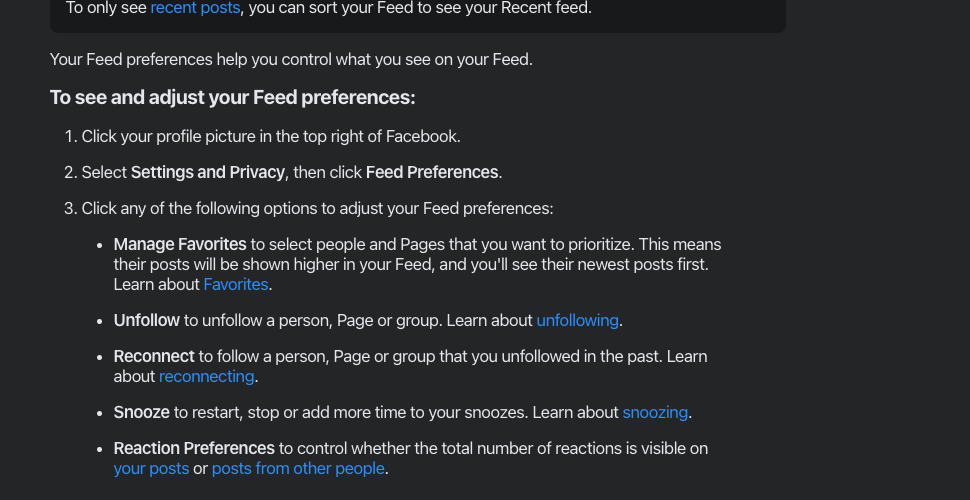Open the 'recent posts' link

tap(195, 8)
